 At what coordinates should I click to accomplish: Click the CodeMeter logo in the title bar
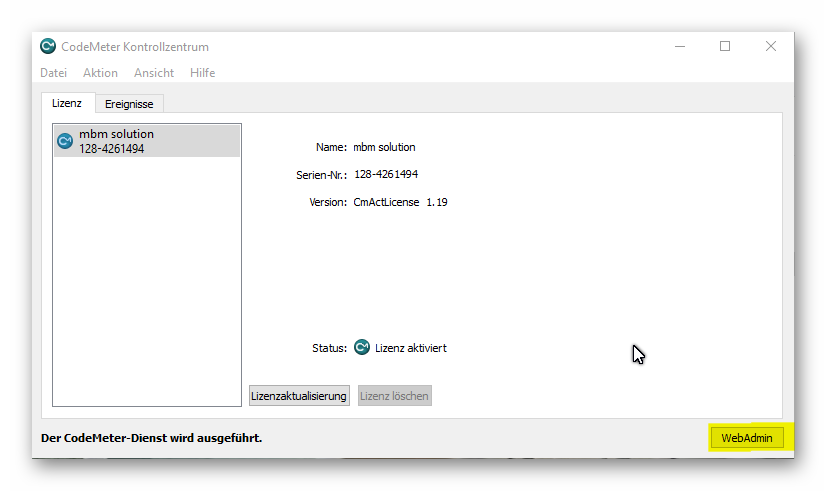48,46
